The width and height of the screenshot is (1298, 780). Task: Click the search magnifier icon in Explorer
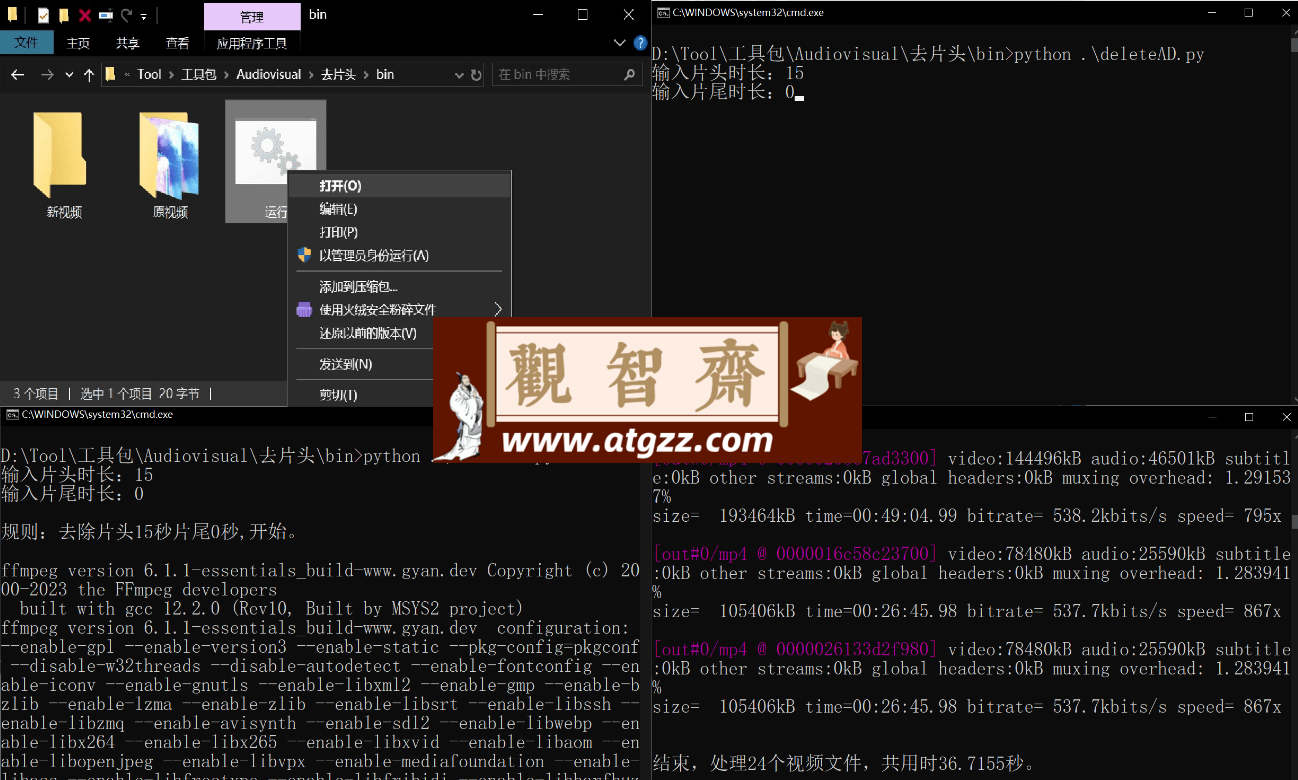629,75
